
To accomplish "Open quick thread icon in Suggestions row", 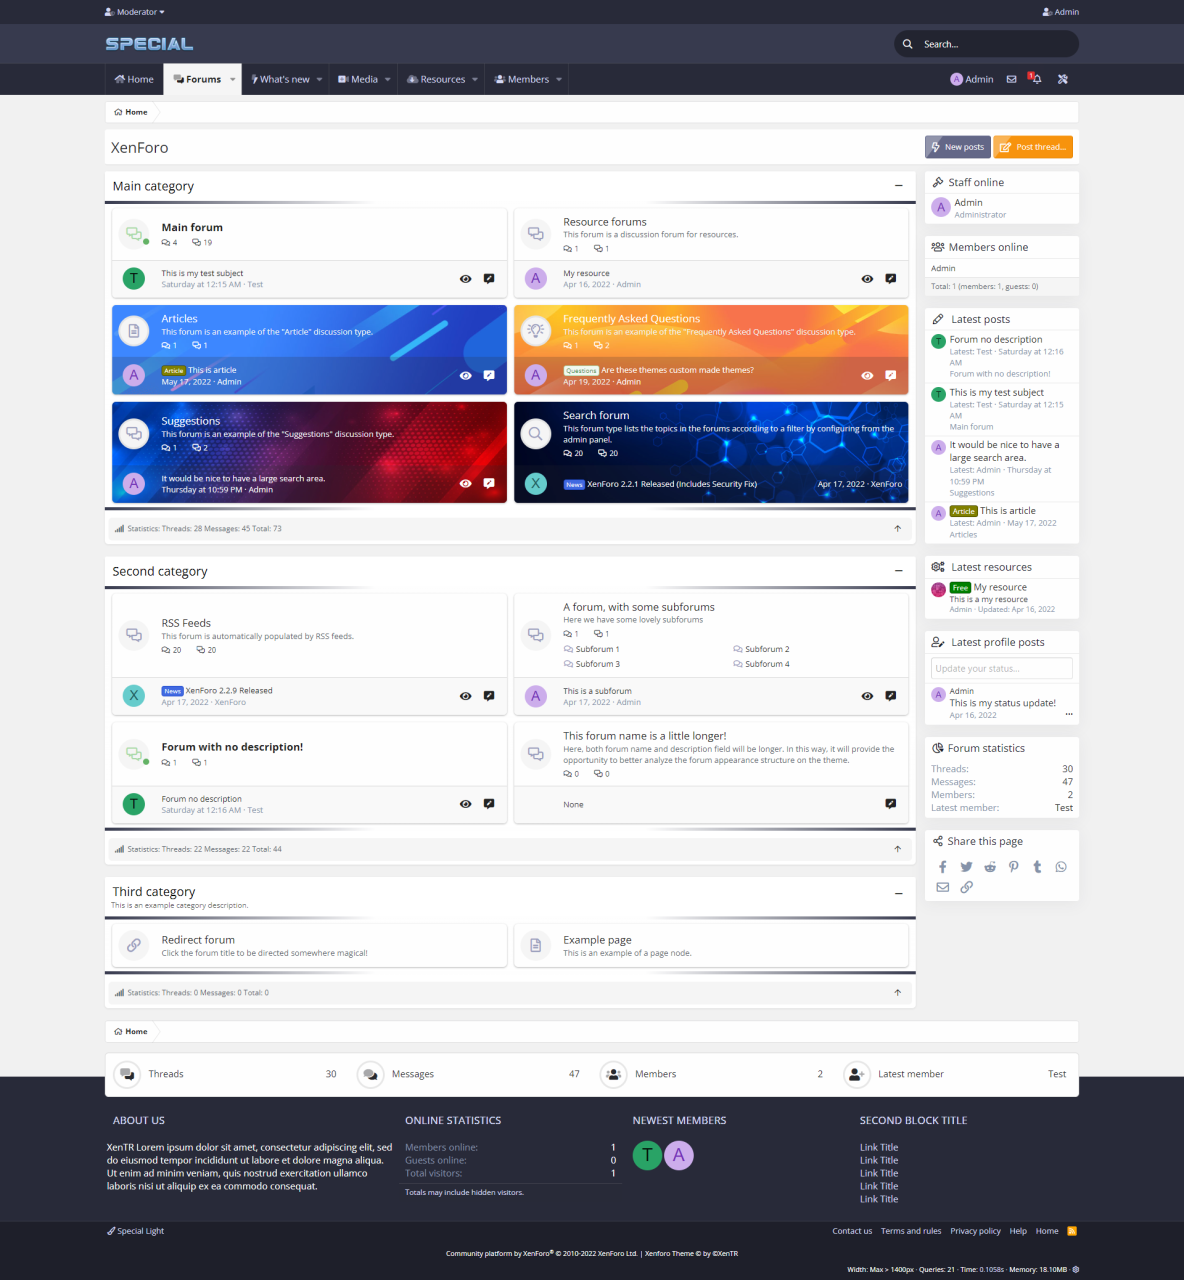I will point(489,483).
